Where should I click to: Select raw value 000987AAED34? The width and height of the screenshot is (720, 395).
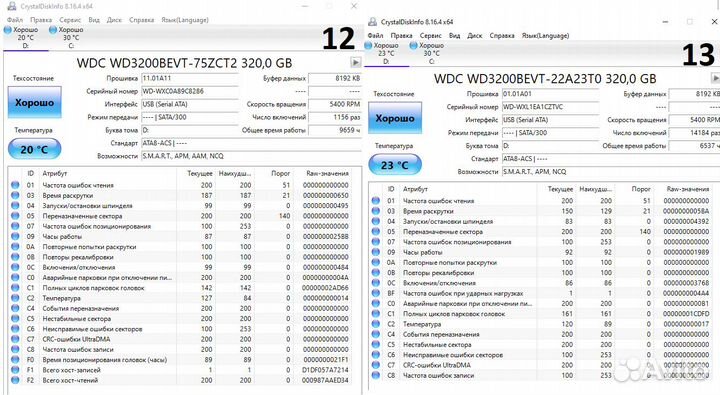tap(325, 380)
